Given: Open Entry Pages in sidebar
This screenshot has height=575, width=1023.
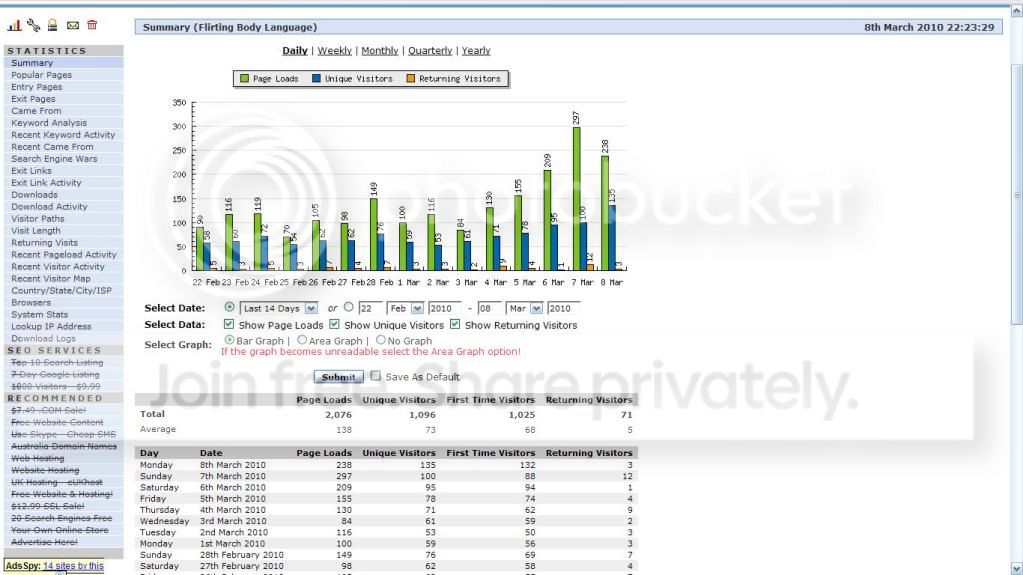Looking at the screenshot, I should tap(37, 87).
